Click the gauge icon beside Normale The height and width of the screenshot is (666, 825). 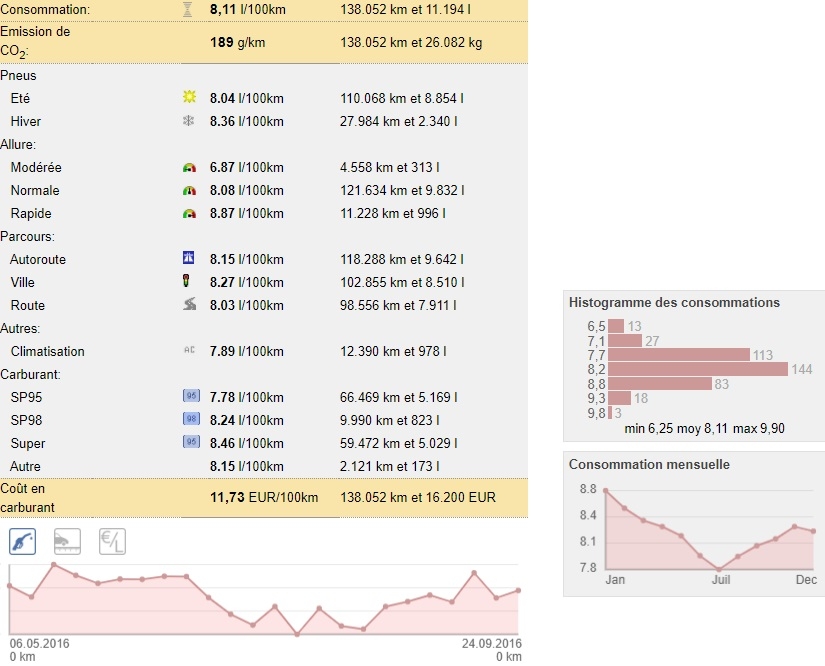[x=189, y=190]
